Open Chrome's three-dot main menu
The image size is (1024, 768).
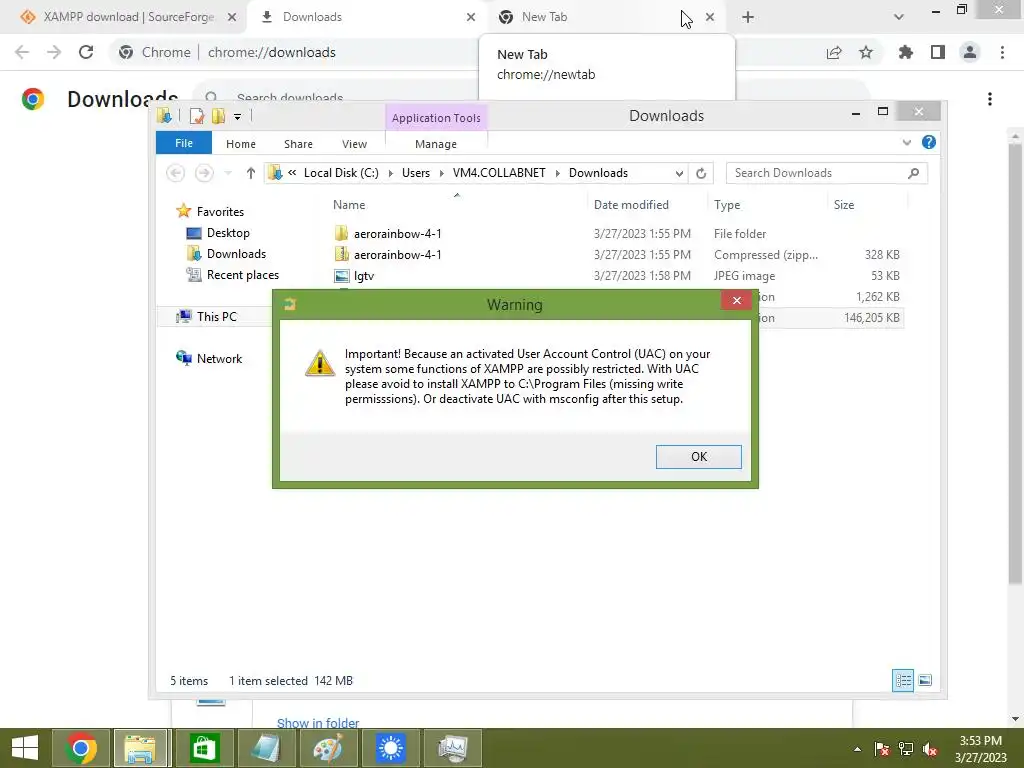pyautogui.click(x=1002, y=52)
